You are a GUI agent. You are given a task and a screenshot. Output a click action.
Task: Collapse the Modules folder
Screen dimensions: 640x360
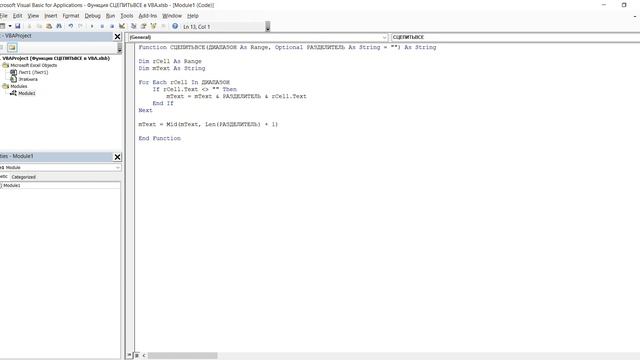(6, 86)
